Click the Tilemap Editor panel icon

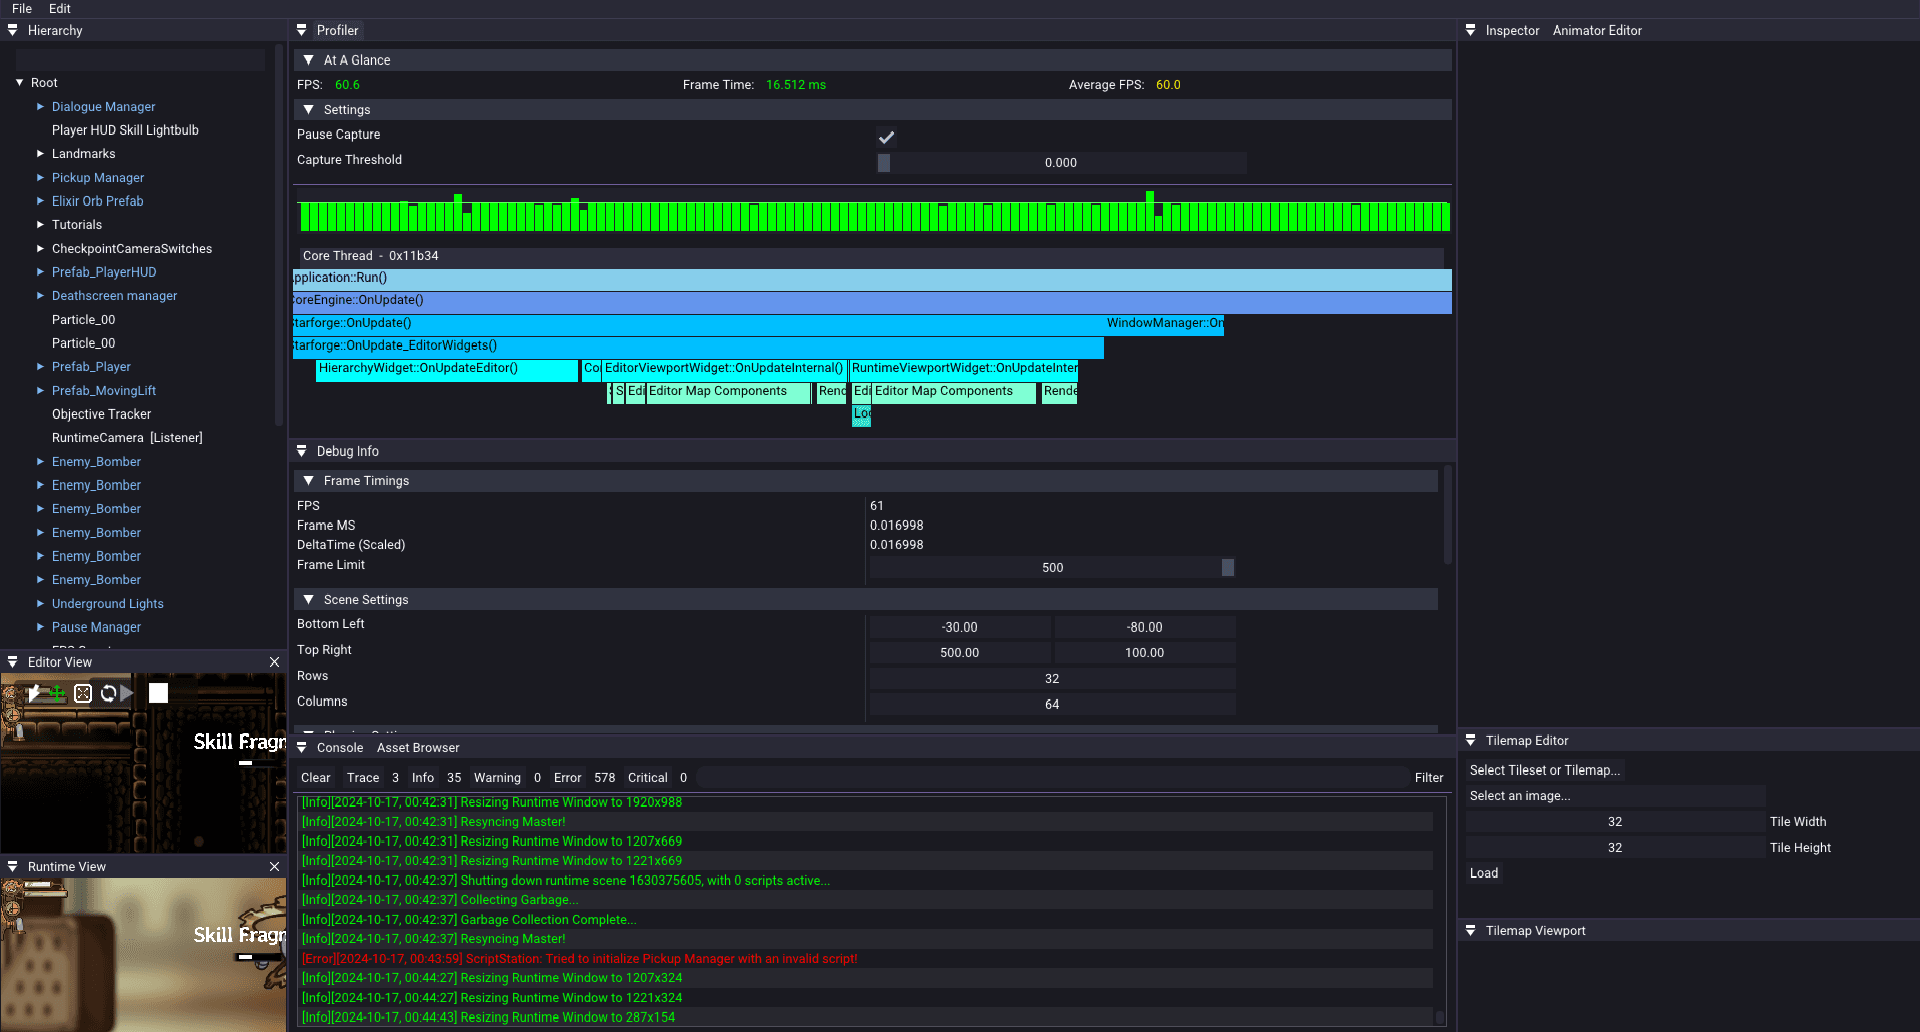click(1471, 740)
